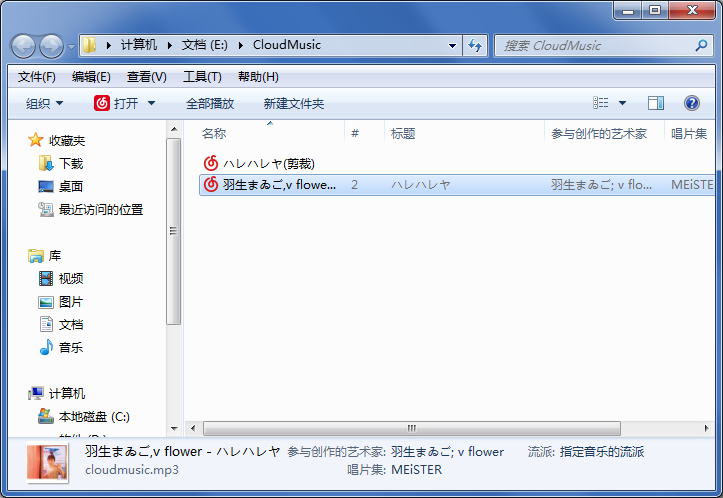
Task: Click the 全部播放 button
Action: 210,103
